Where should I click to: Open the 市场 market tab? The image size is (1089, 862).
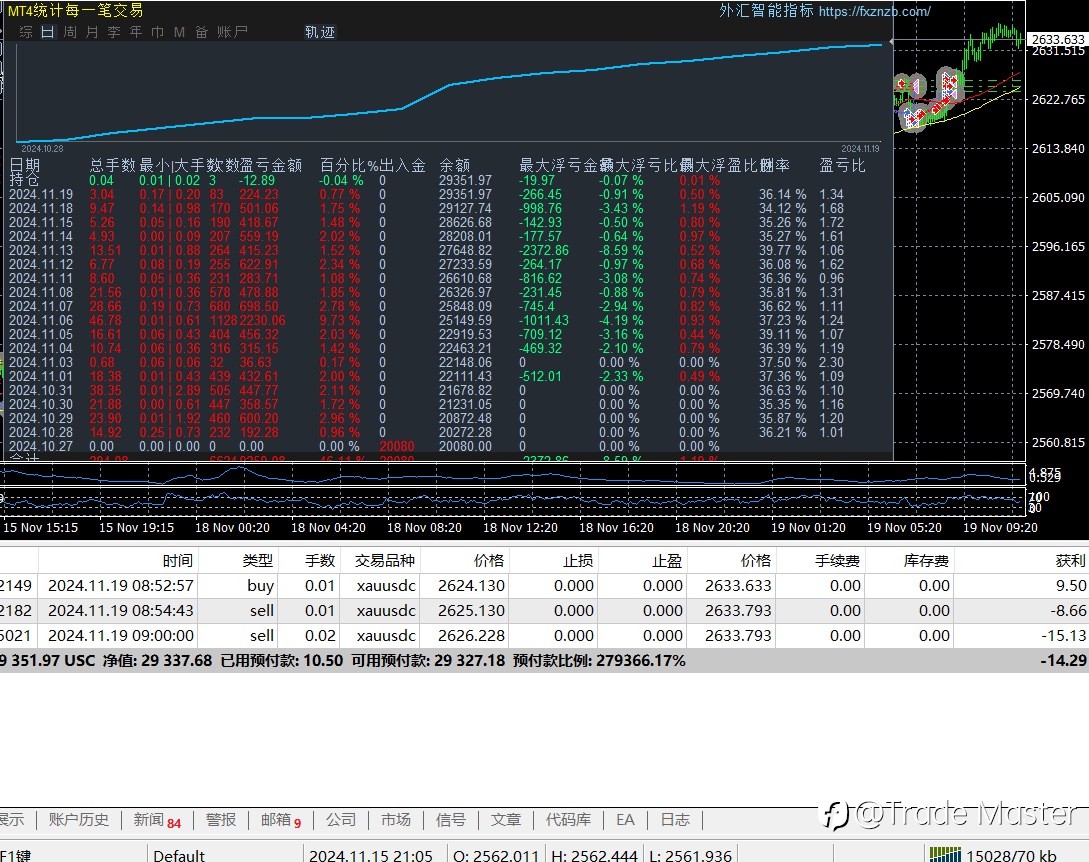pyautogui.click(x=396, y=820)
